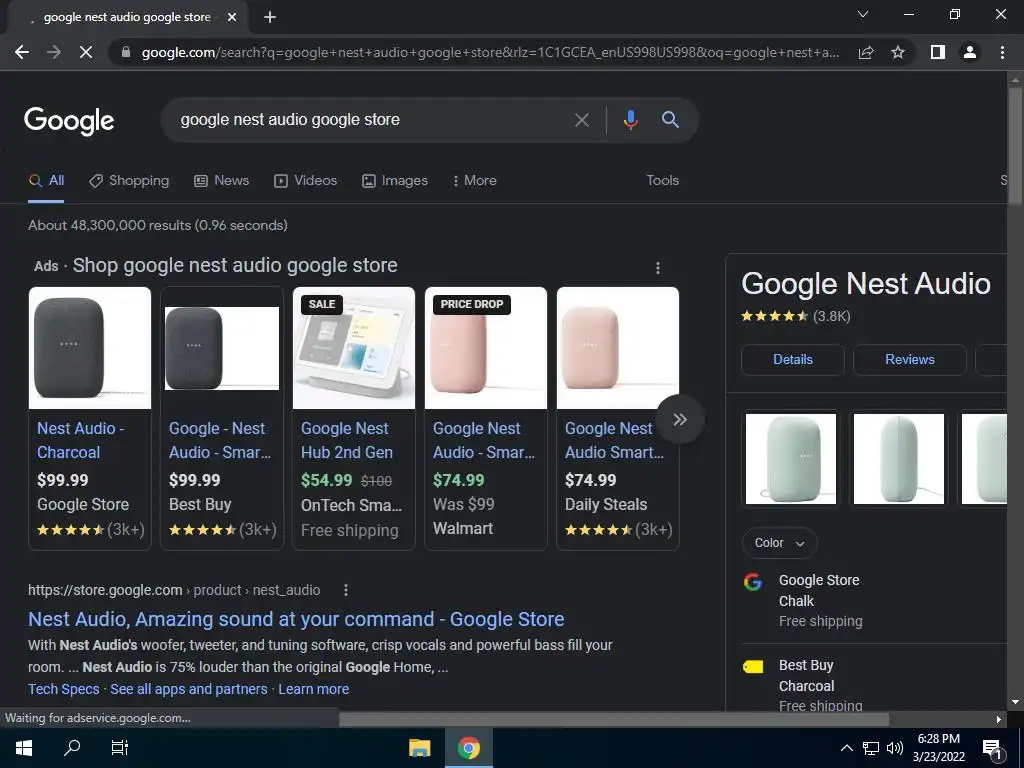
Task: Open the tab search chevron
Action: (863, 14)
